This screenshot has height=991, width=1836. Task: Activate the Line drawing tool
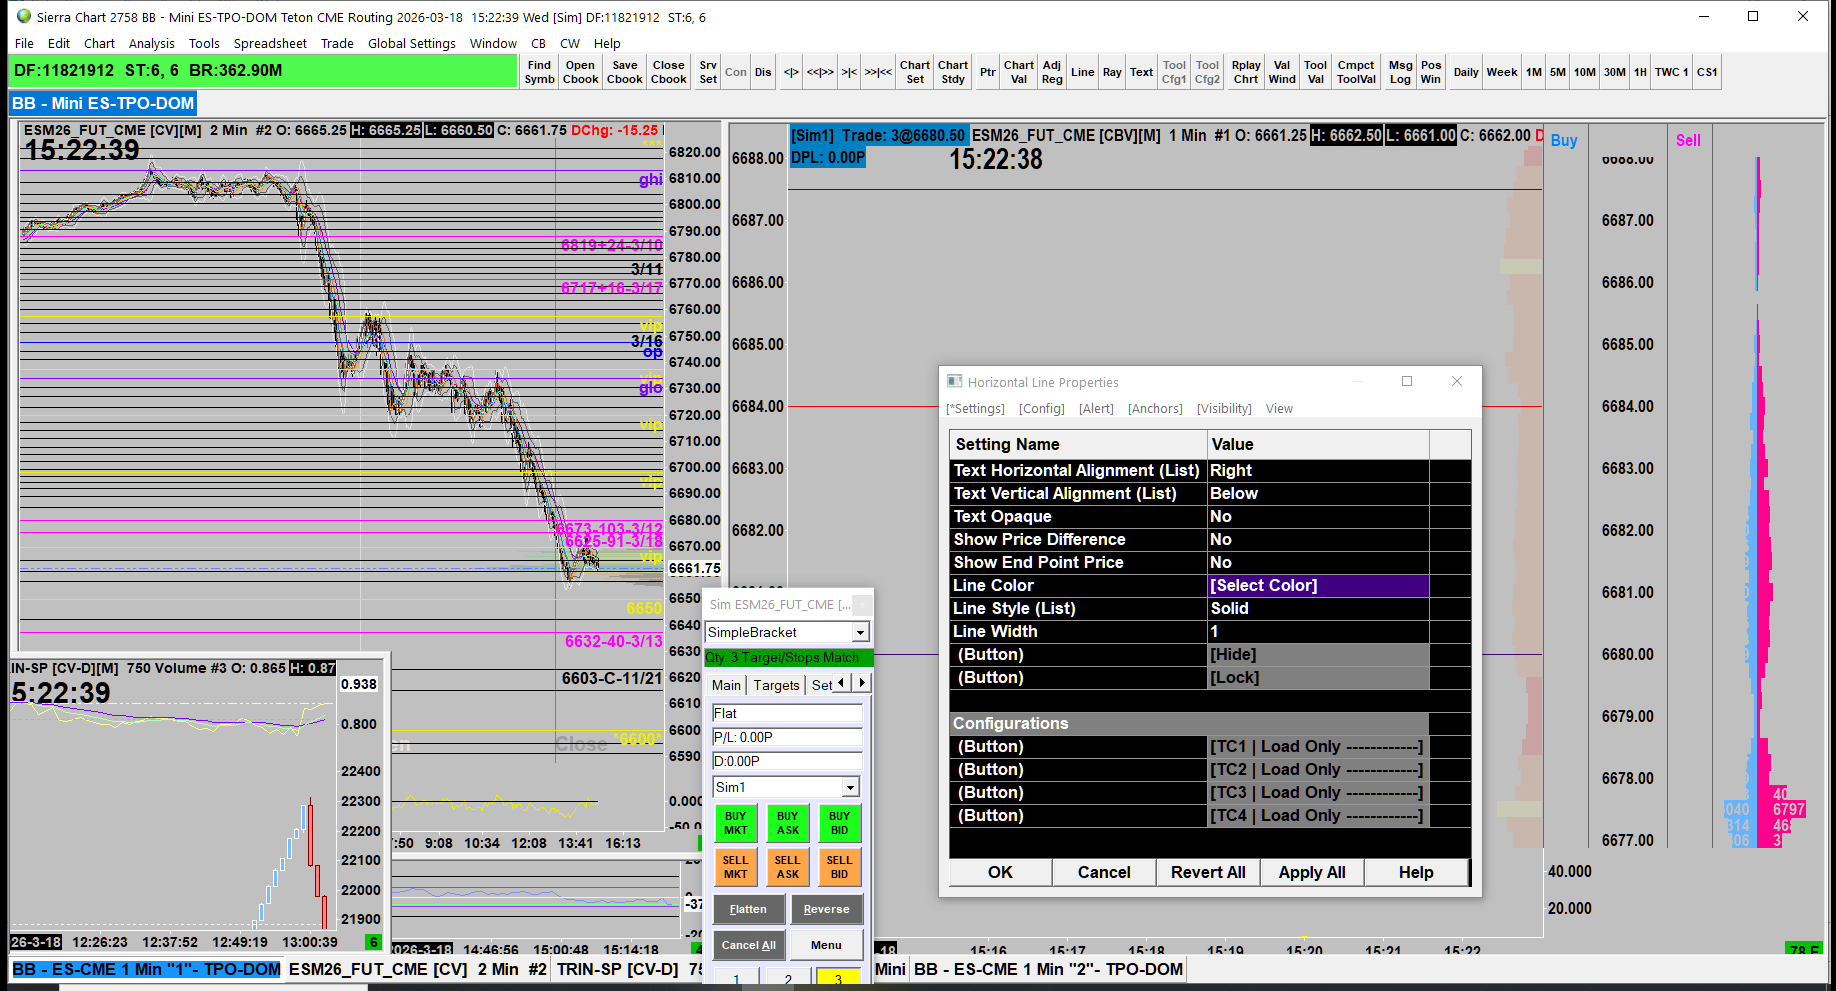pyautogui.click(x=1082, y=72)
